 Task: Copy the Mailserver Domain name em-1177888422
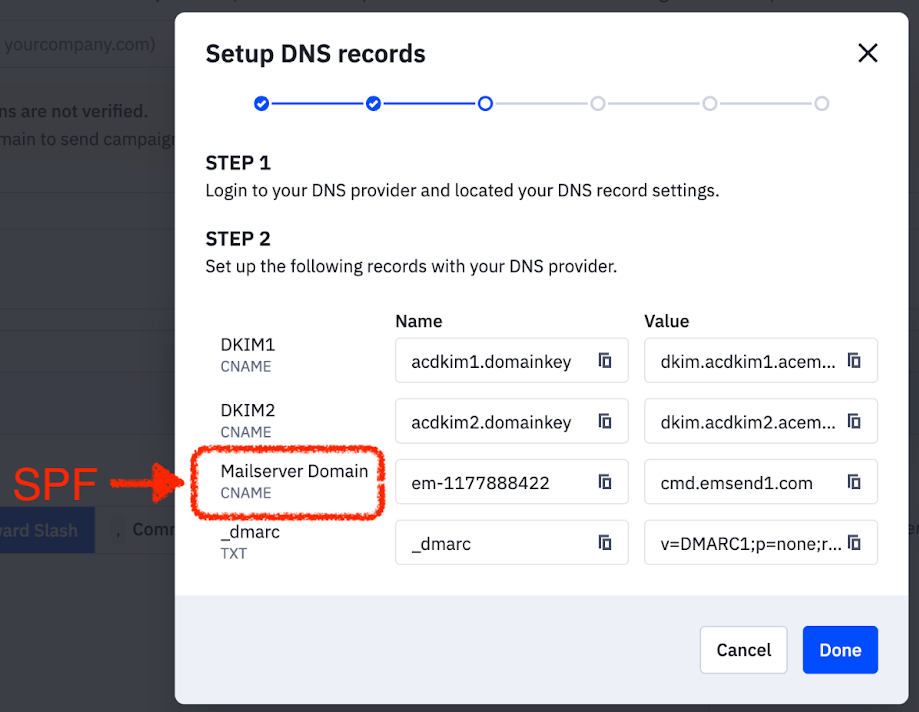605,482
